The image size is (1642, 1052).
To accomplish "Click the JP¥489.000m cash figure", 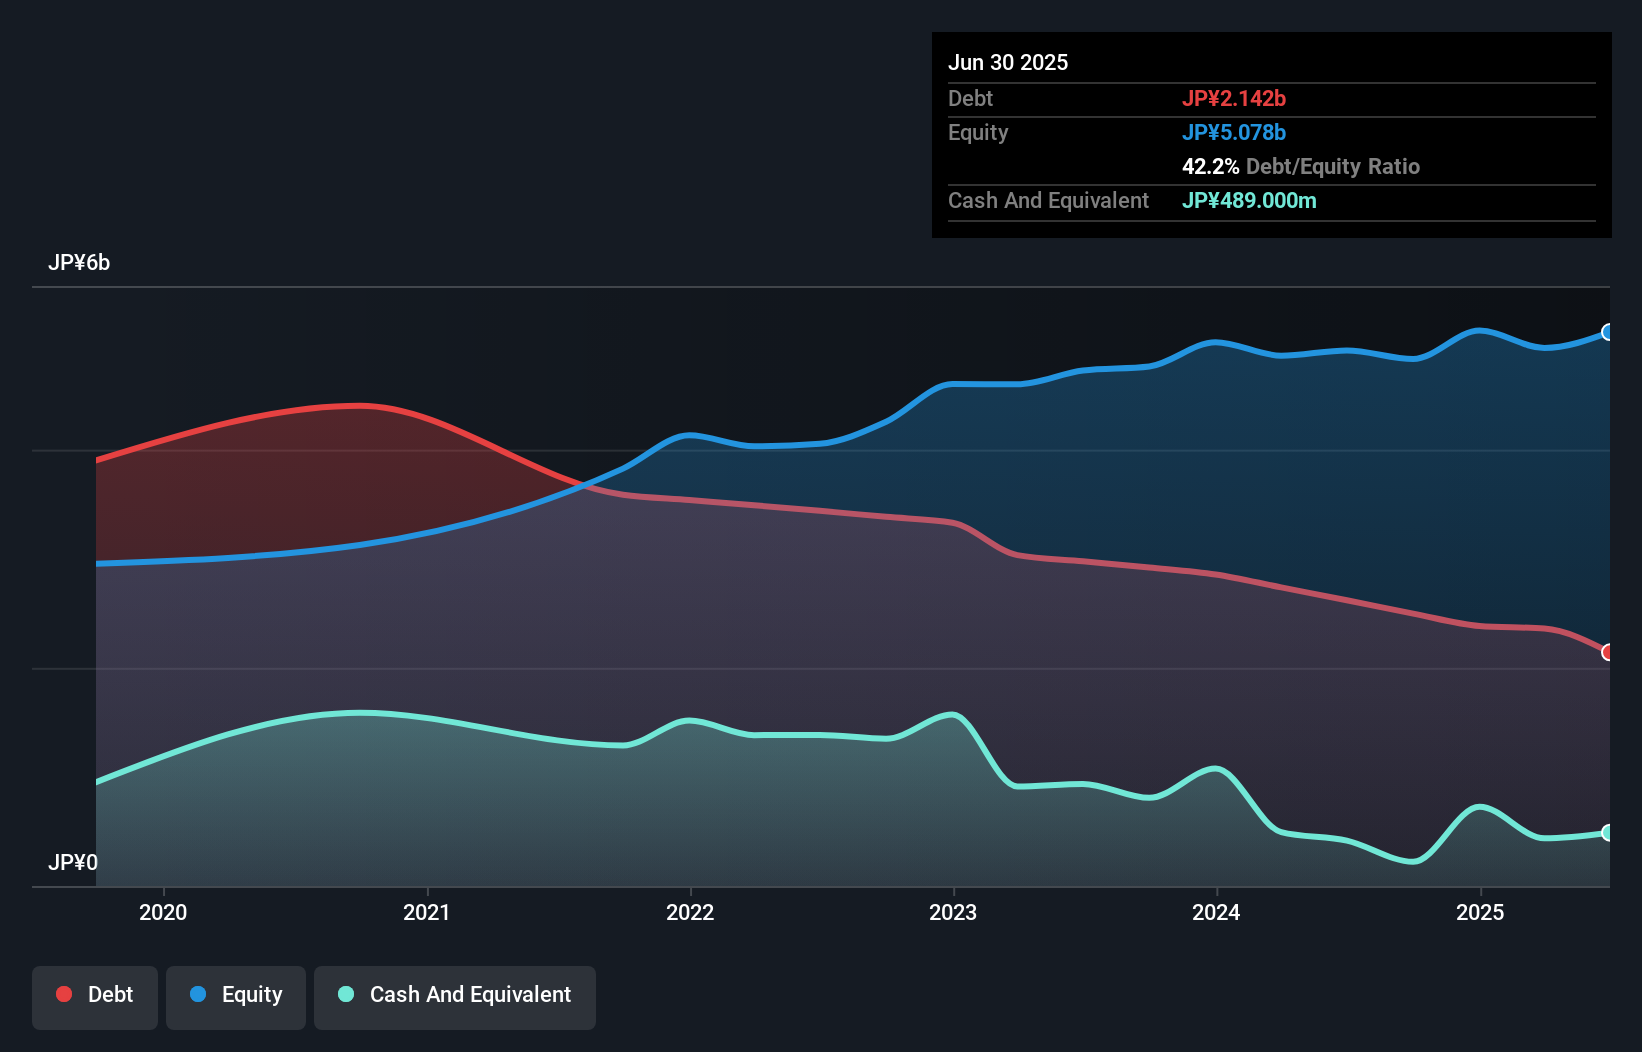I will pyautogui.click(x=1249, y=200).
